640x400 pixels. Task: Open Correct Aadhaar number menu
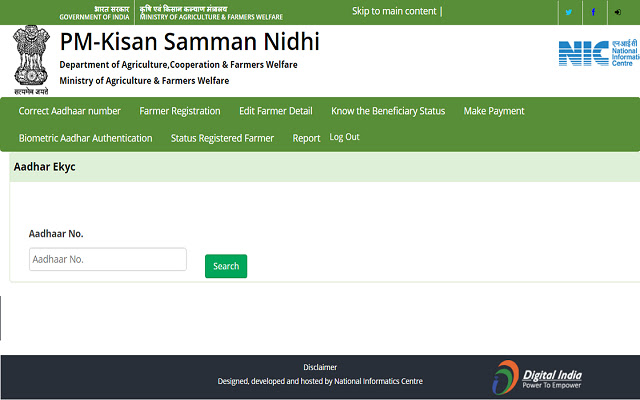[x=69, y=111]
